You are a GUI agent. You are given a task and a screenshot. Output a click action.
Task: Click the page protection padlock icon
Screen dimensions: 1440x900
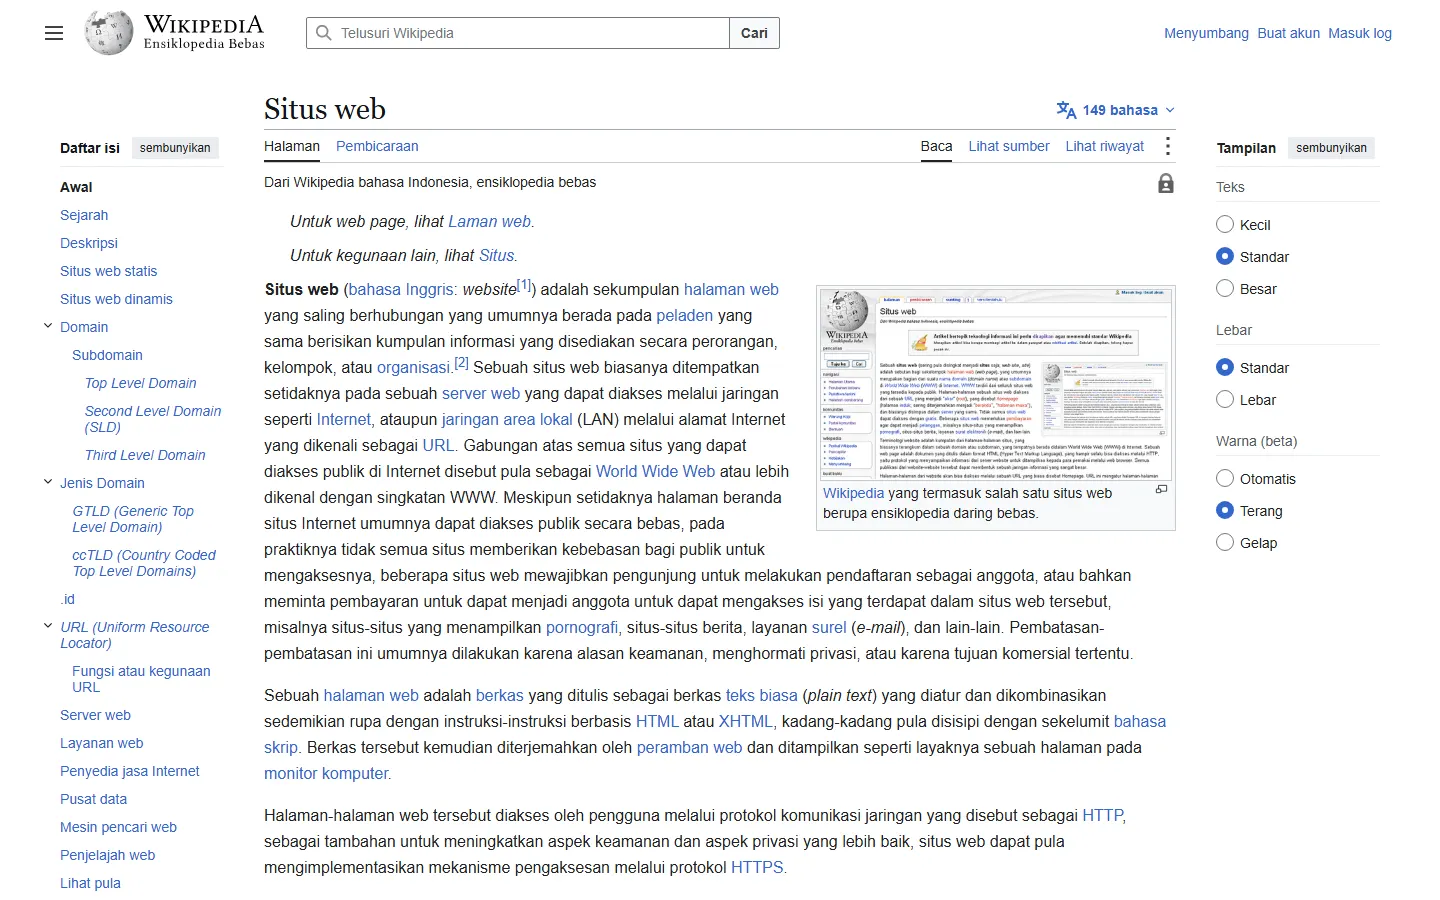click(x=1166, y=184)
